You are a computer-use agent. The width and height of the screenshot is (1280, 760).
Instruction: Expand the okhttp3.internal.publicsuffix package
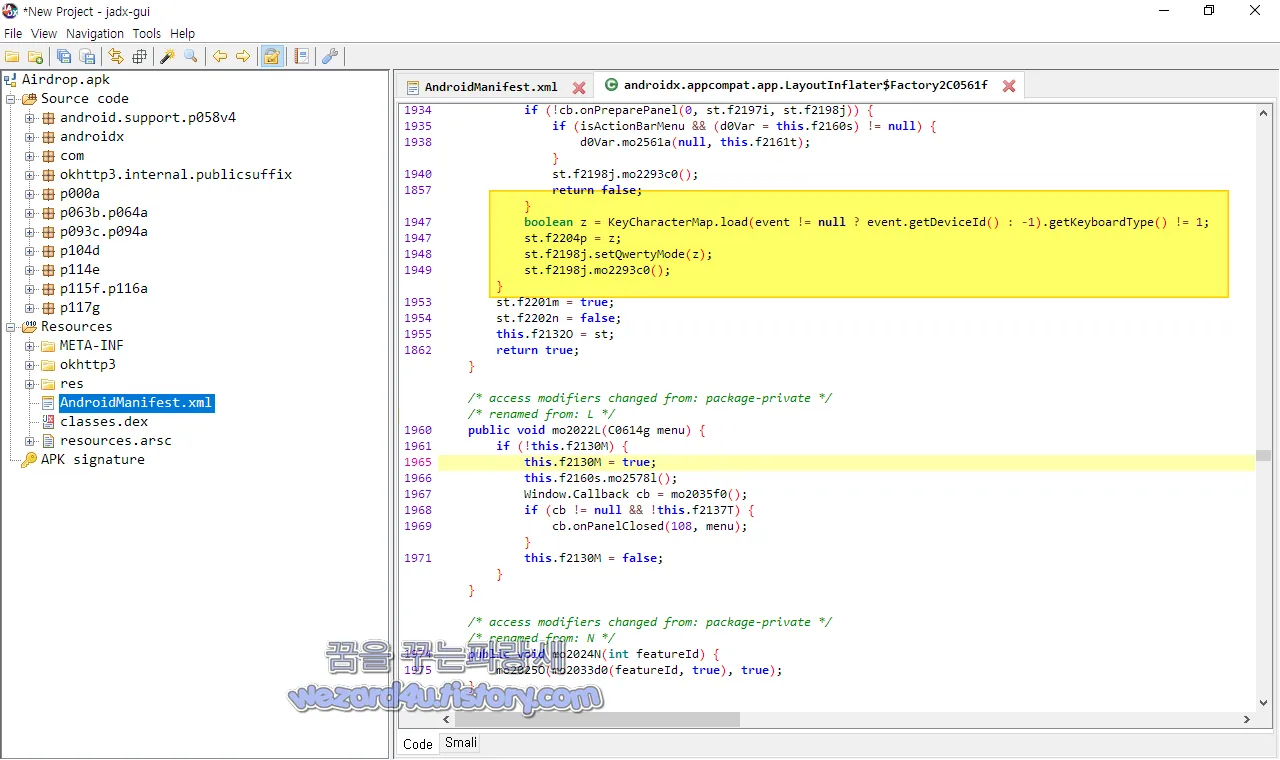click(30, 175)
